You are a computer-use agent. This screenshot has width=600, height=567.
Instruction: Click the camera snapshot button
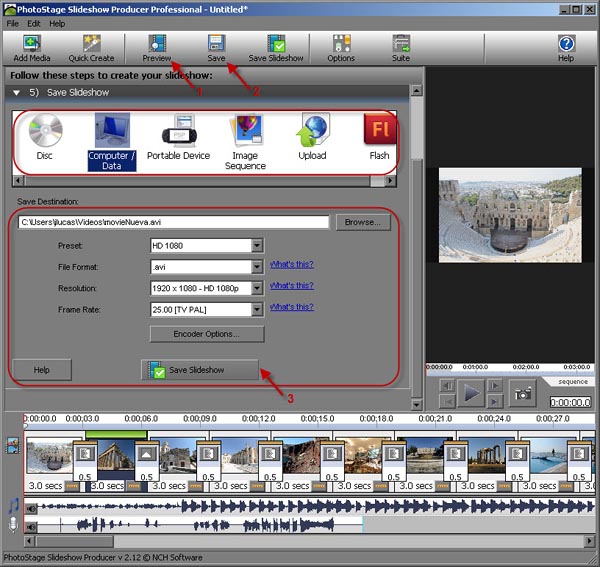(x=523, y=393)
